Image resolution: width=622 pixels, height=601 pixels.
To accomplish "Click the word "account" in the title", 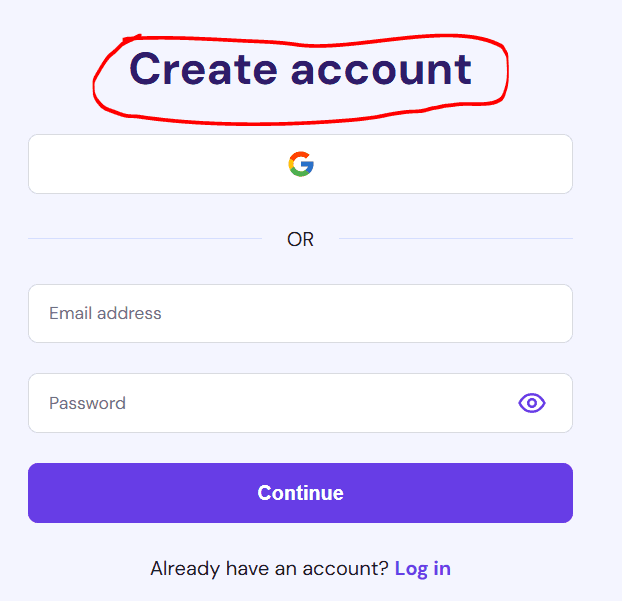I will (381, 71).
